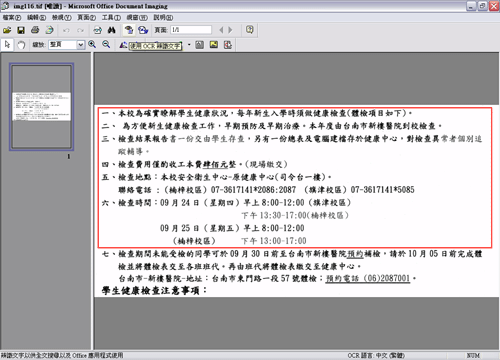This screenshot has height=360, width=500.
Task: Open the 說明(H) menu
Action: coord(163,18)
